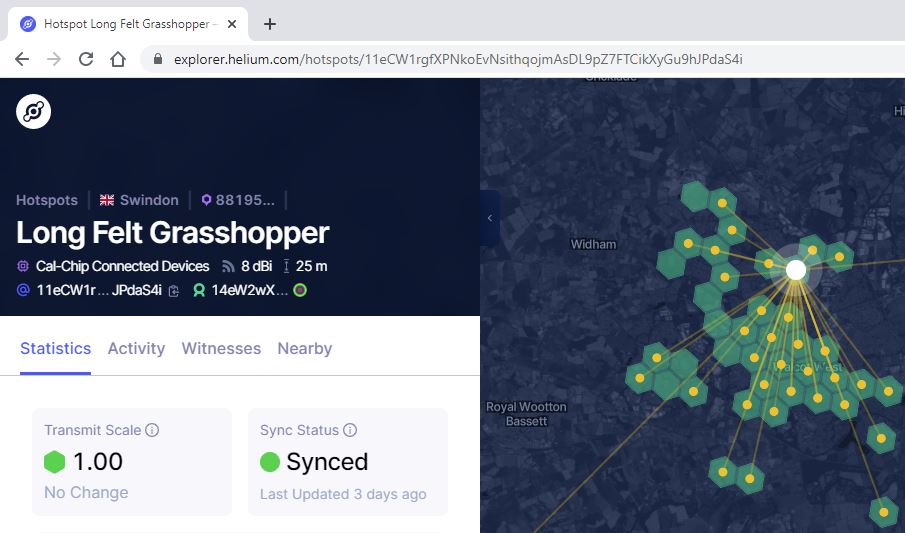Viewport: 905px width, 533px height.
Task: Close the Hotspot Long Felt Grasshopper tab
Action: click(x=231, y=24)
